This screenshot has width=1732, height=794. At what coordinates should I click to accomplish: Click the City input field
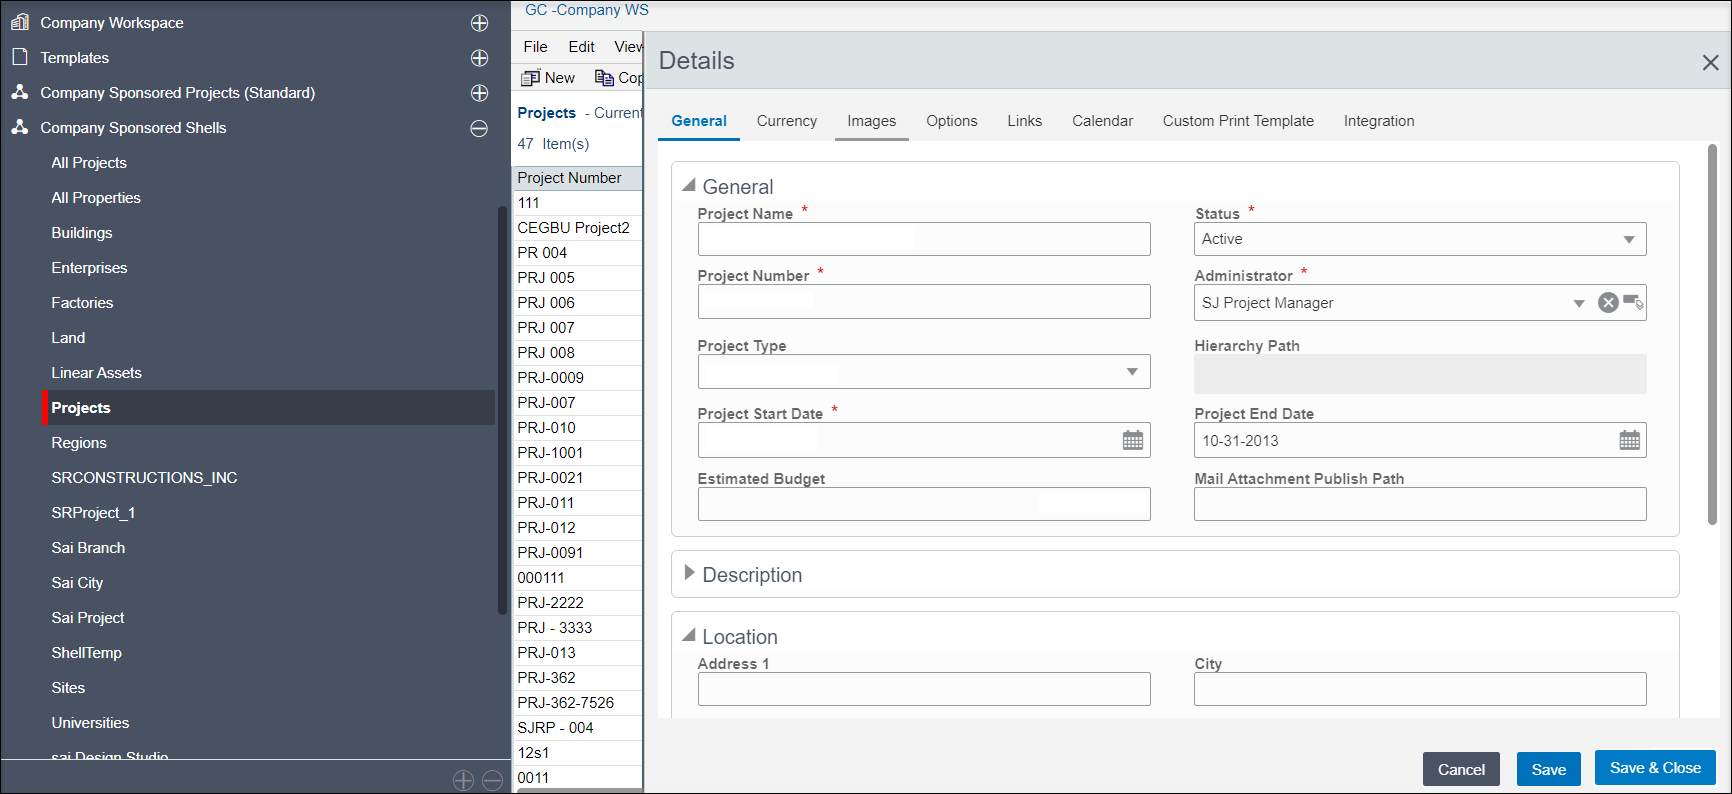[x=1420, y=689]
